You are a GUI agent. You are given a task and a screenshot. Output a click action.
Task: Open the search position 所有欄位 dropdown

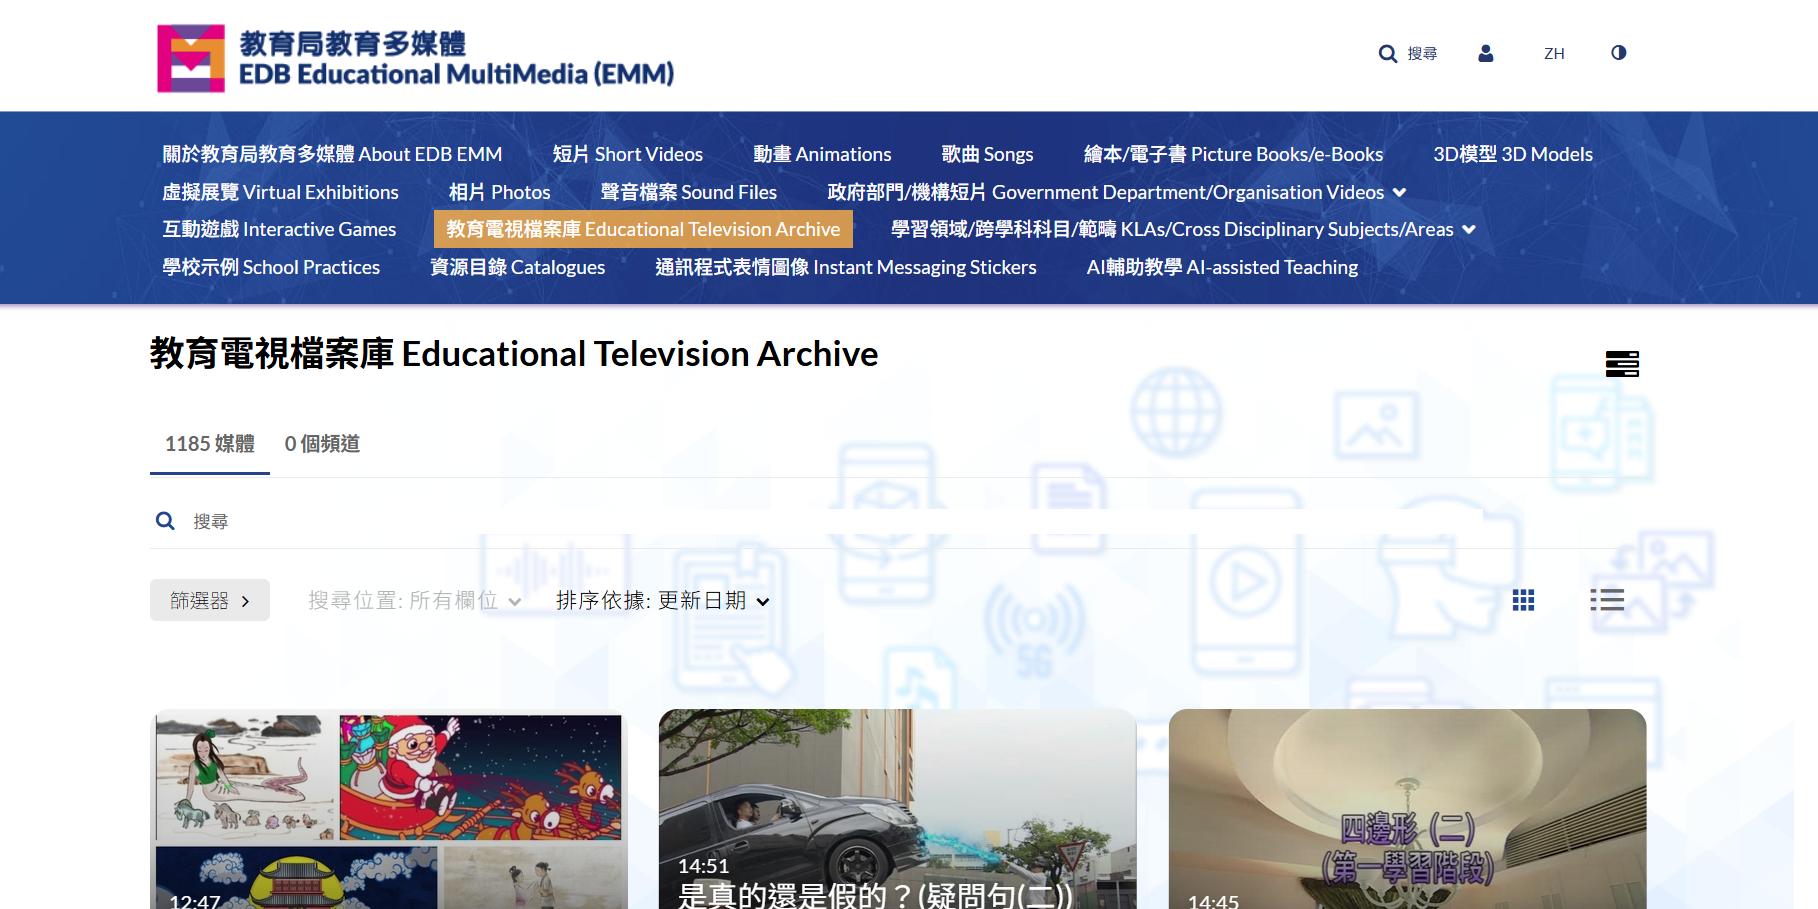coord(414,601)
